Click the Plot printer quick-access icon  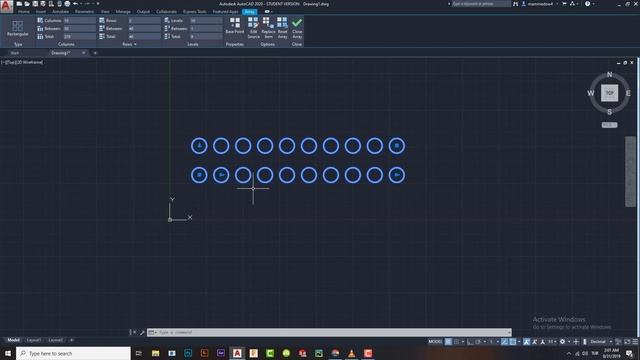tap(67, 4)
